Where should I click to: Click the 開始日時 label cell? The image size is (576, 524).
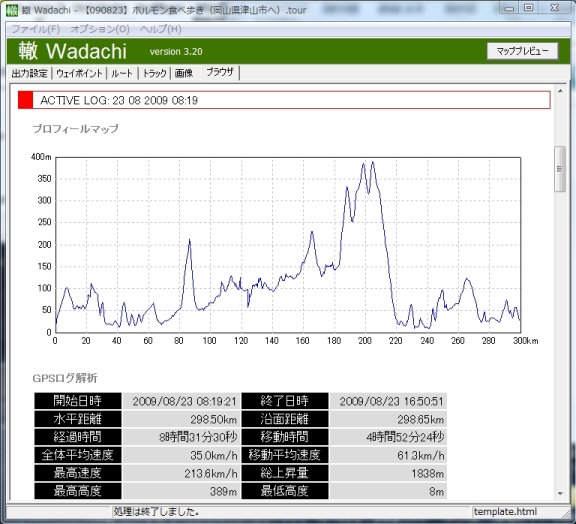tap(78, 401)
